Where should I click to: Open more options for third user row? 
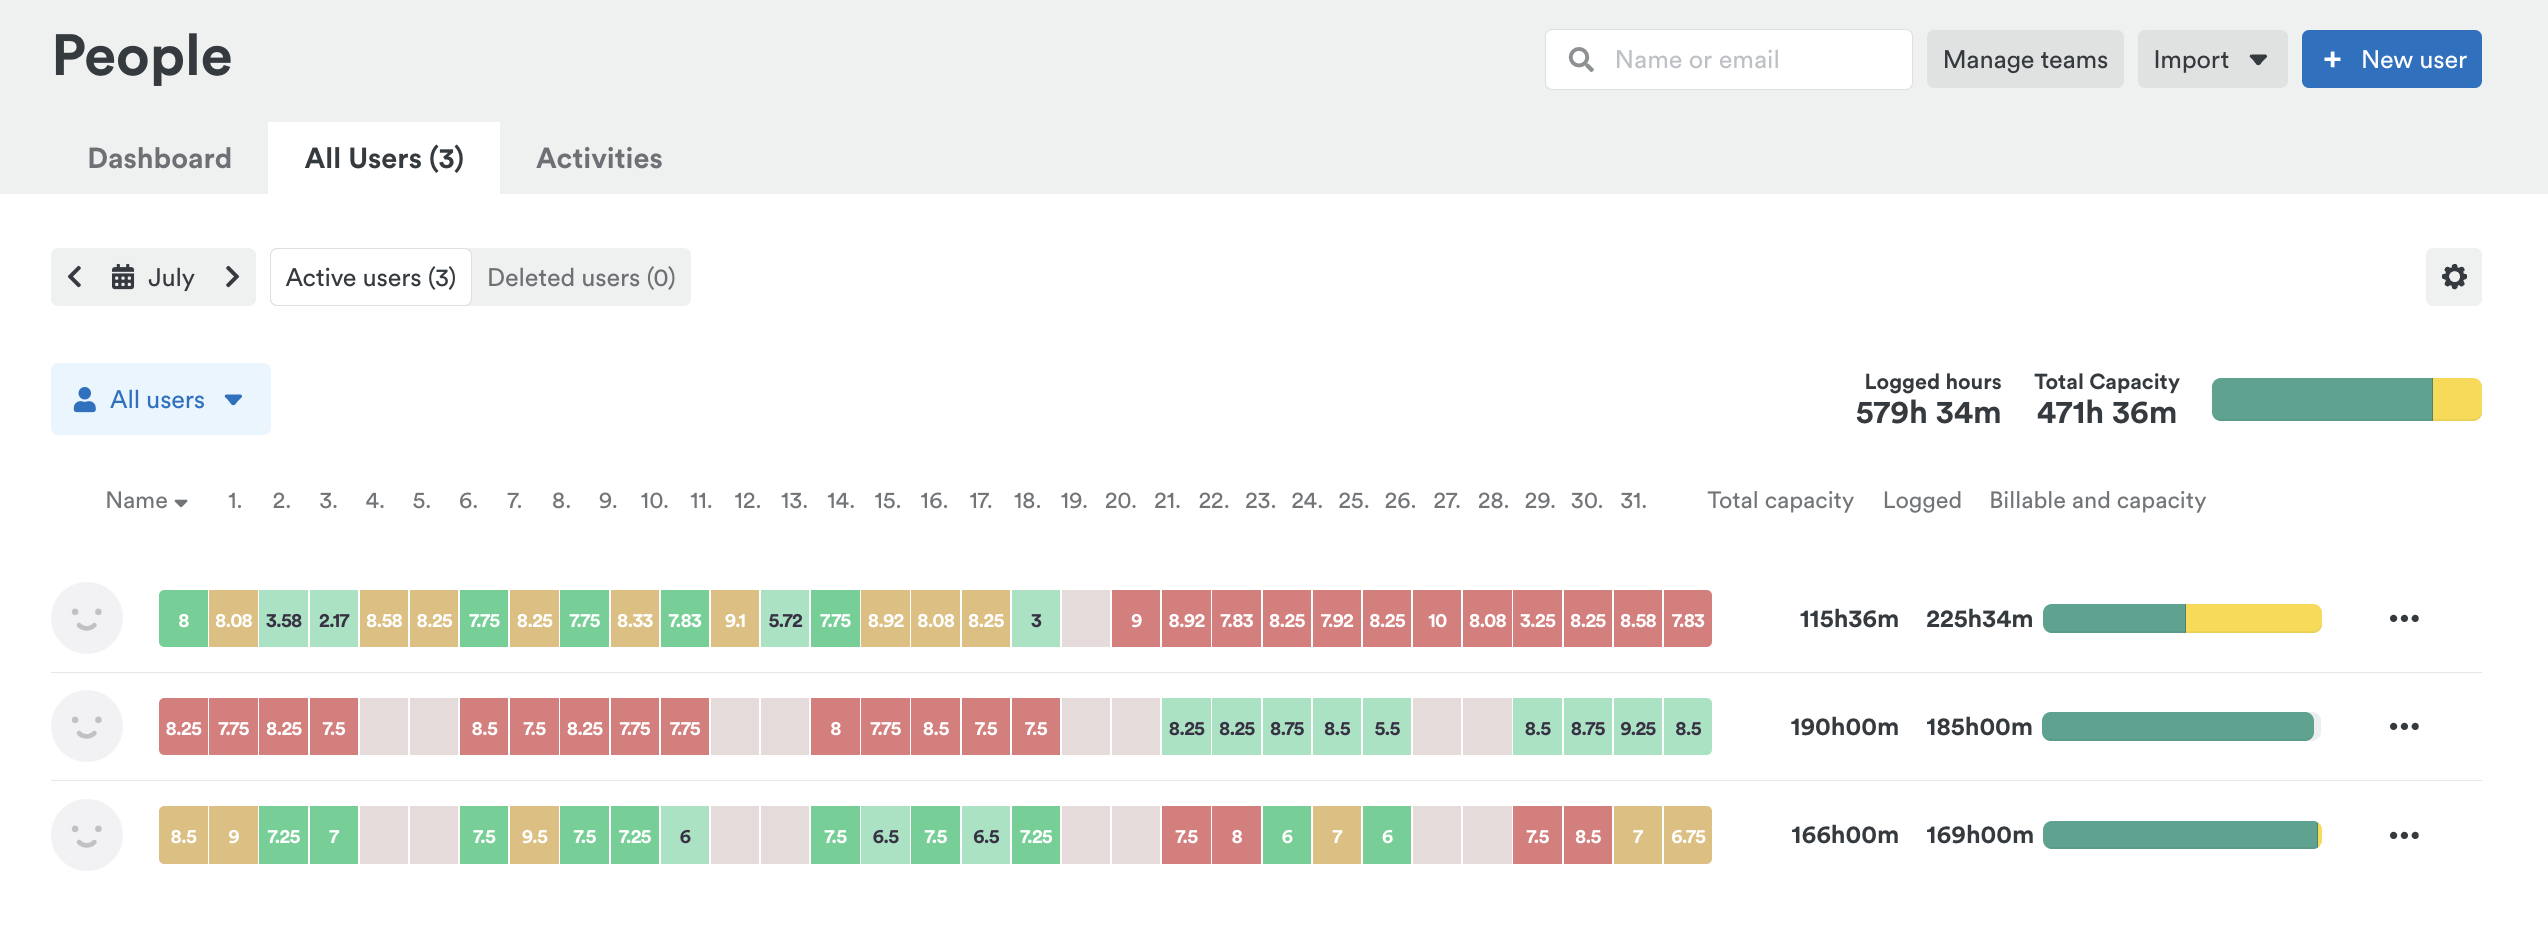point(2403,835)
